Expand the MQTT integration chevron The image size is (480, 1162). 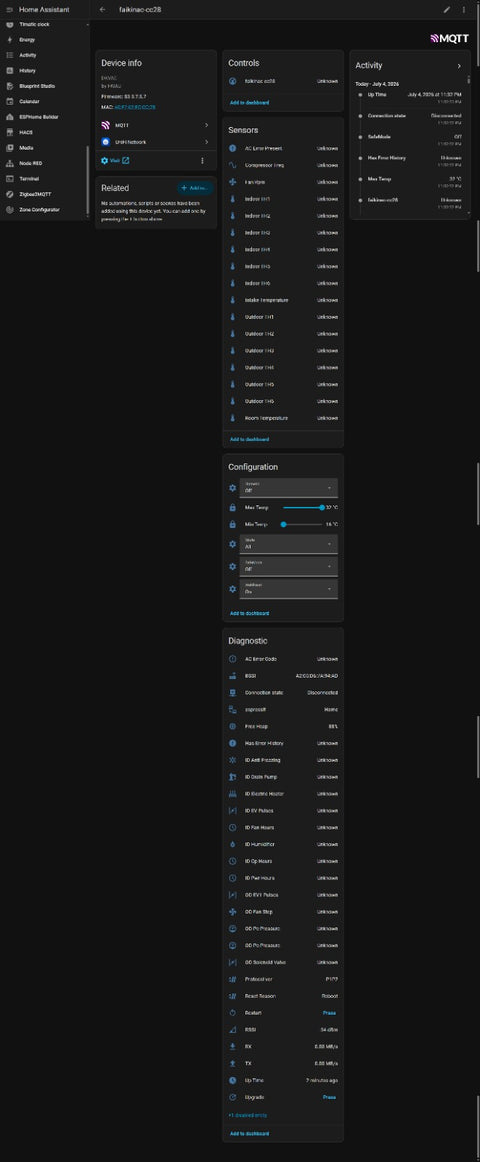[207, 126]
